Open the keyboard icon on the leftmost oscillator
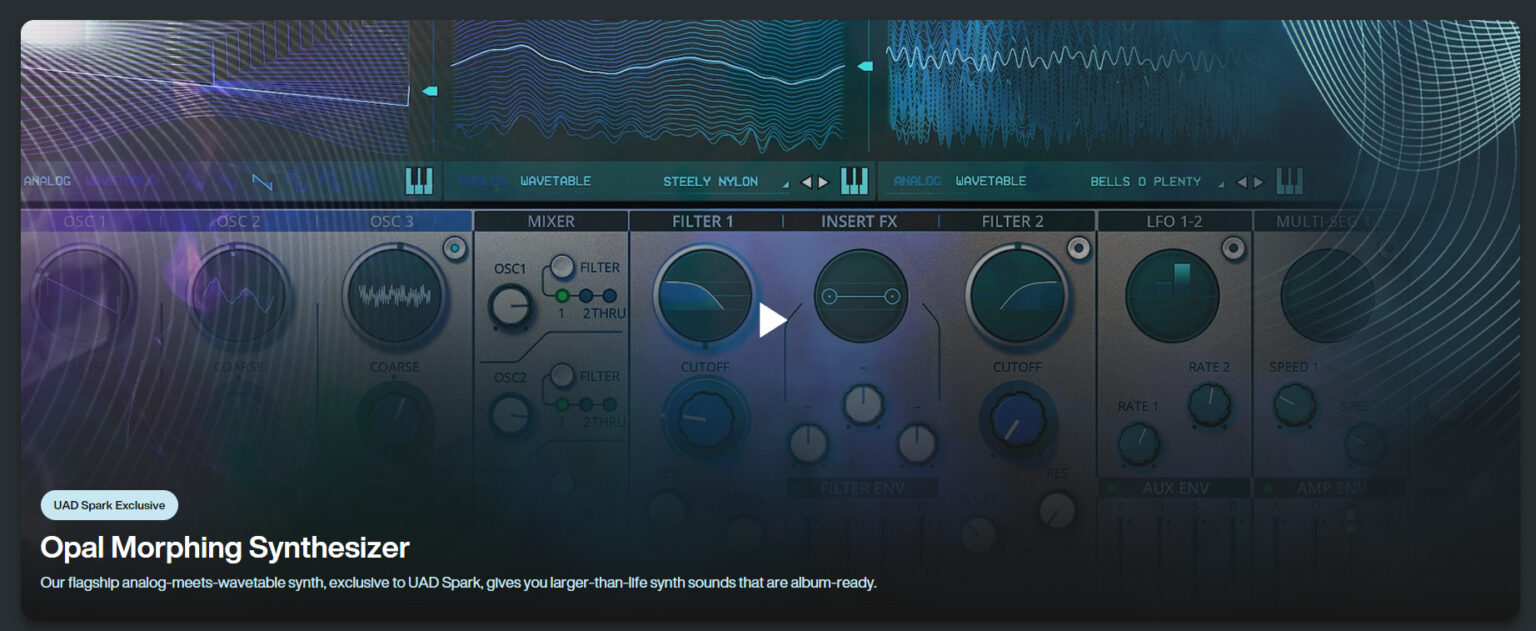1536x631 pixels. tap(420, 181)
